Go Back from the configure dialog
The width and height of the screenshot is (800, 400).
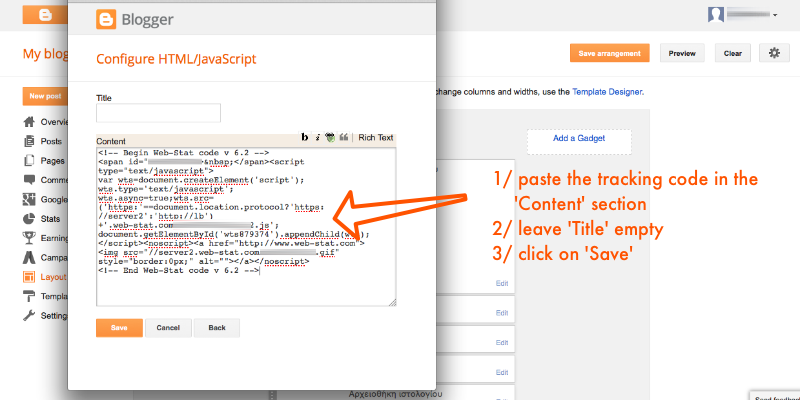pyautogui.click(x=217, y=328)
